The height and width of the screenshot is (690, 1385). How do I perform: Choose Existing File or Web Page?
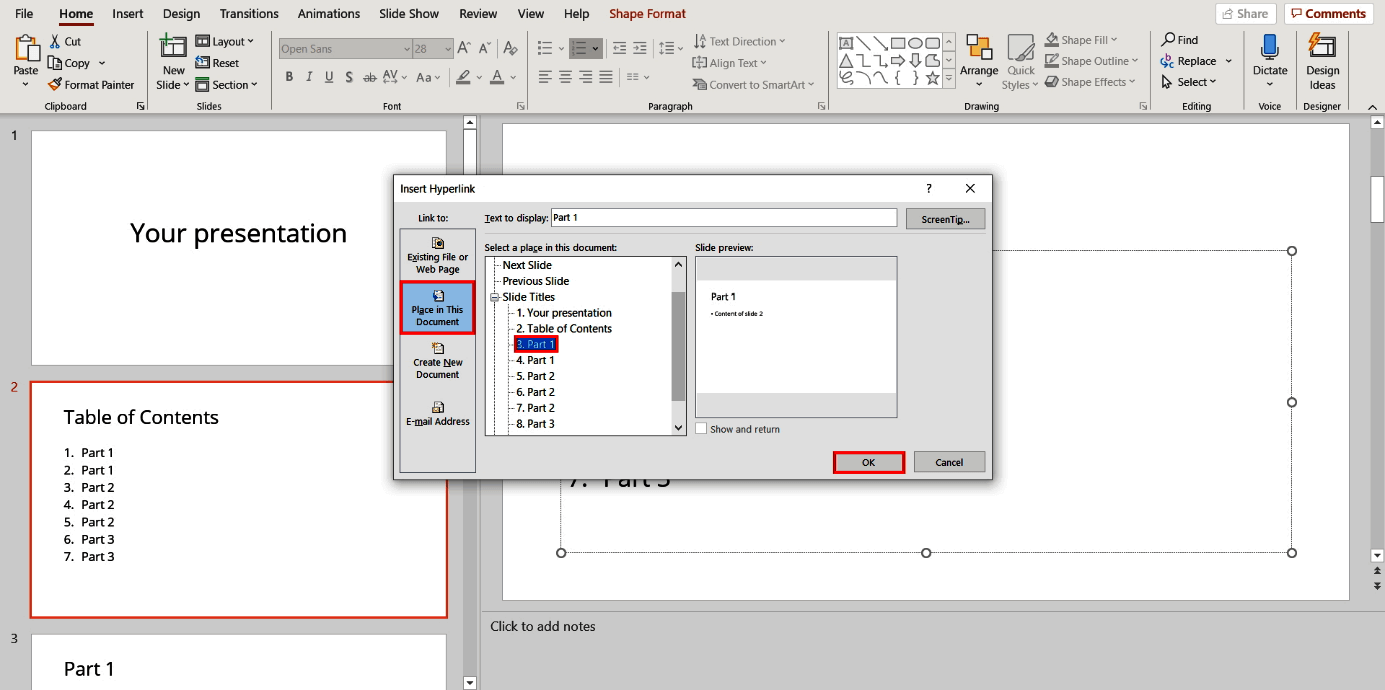coord(437,255)
